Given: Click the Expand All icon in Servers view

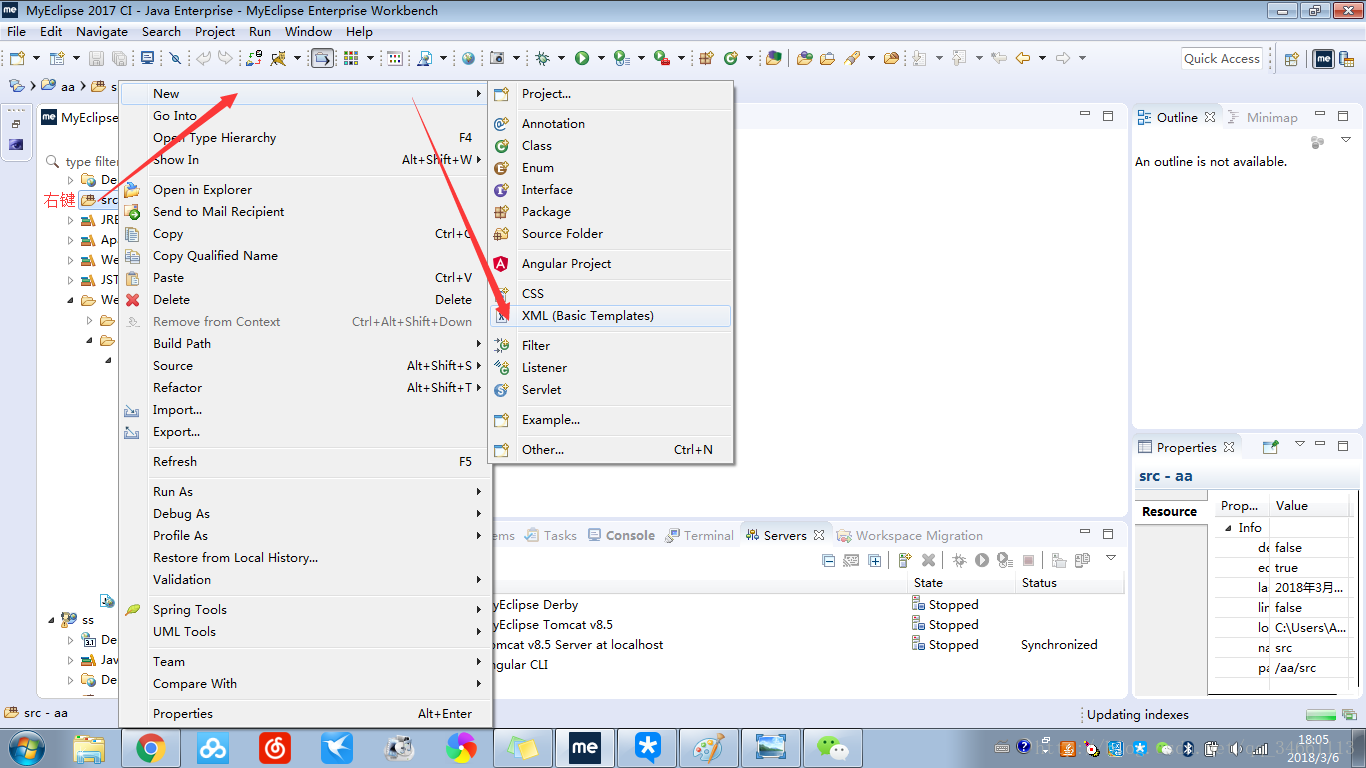Looking at the screenshot, I should tap(874, 560).
